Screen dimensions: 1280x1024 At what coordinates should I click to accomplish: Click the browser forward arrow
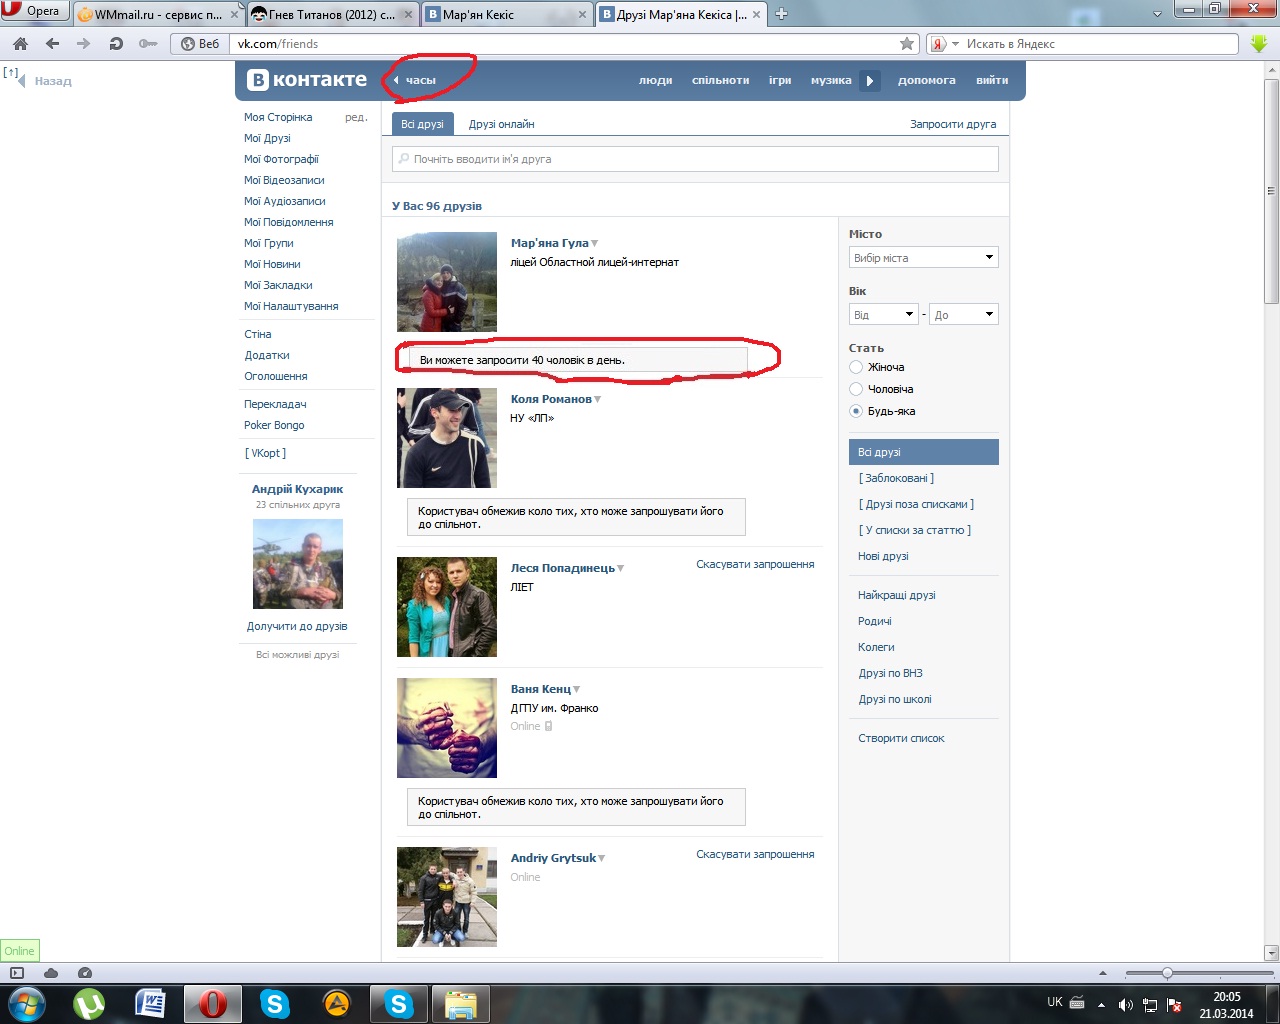84,44
